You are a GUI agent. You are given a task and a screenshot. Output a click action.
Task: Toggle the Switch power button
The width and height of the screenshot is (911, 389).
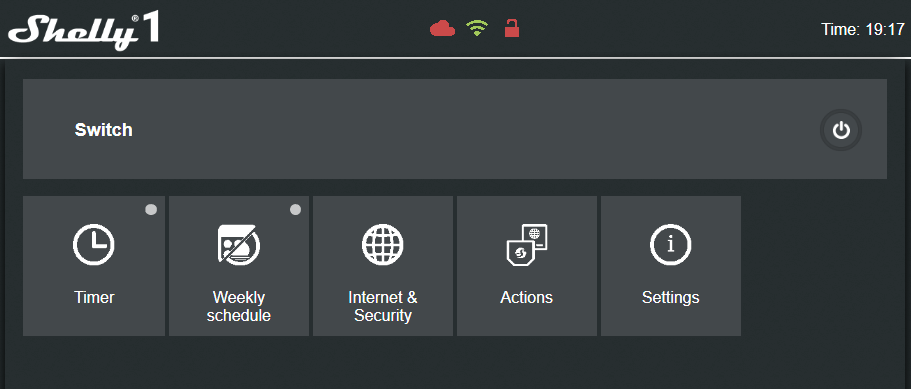[x=841, y=130]
